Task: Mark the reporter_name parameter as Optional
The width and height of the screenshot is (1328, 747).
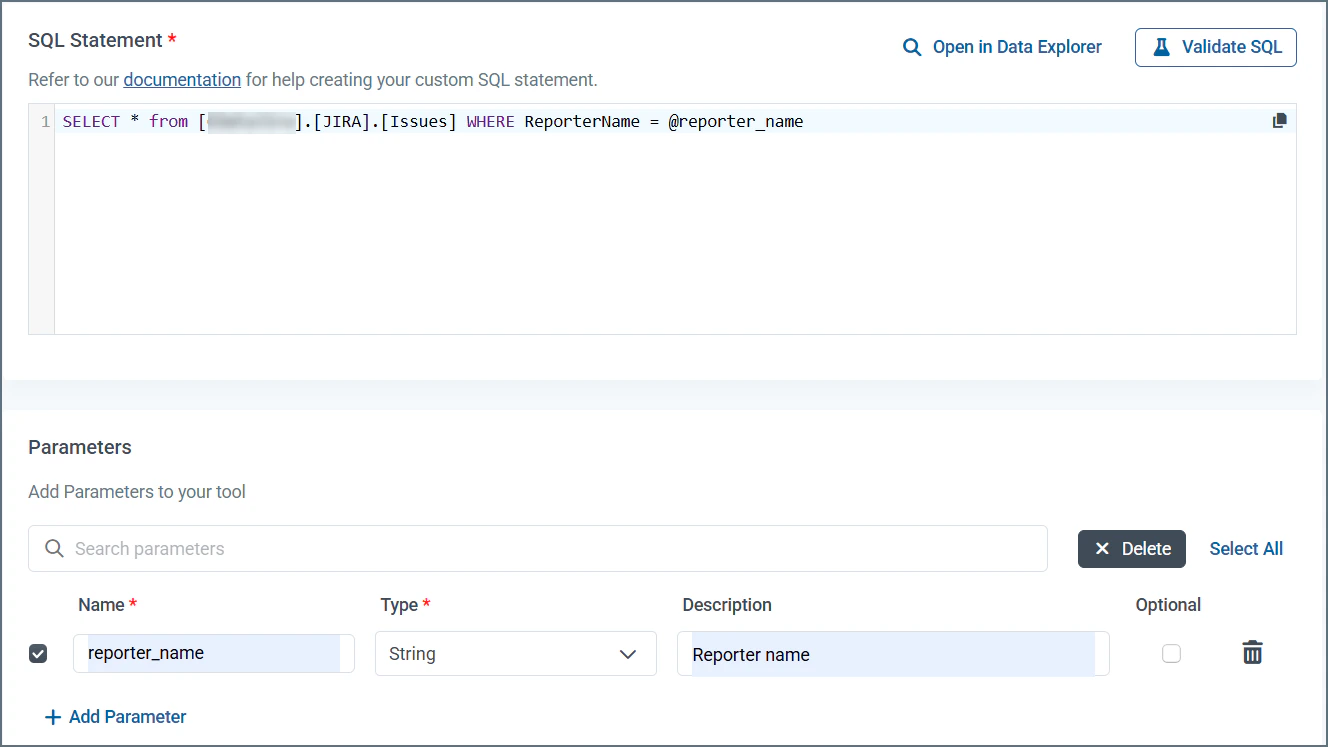Action: tap(1171, 652)
